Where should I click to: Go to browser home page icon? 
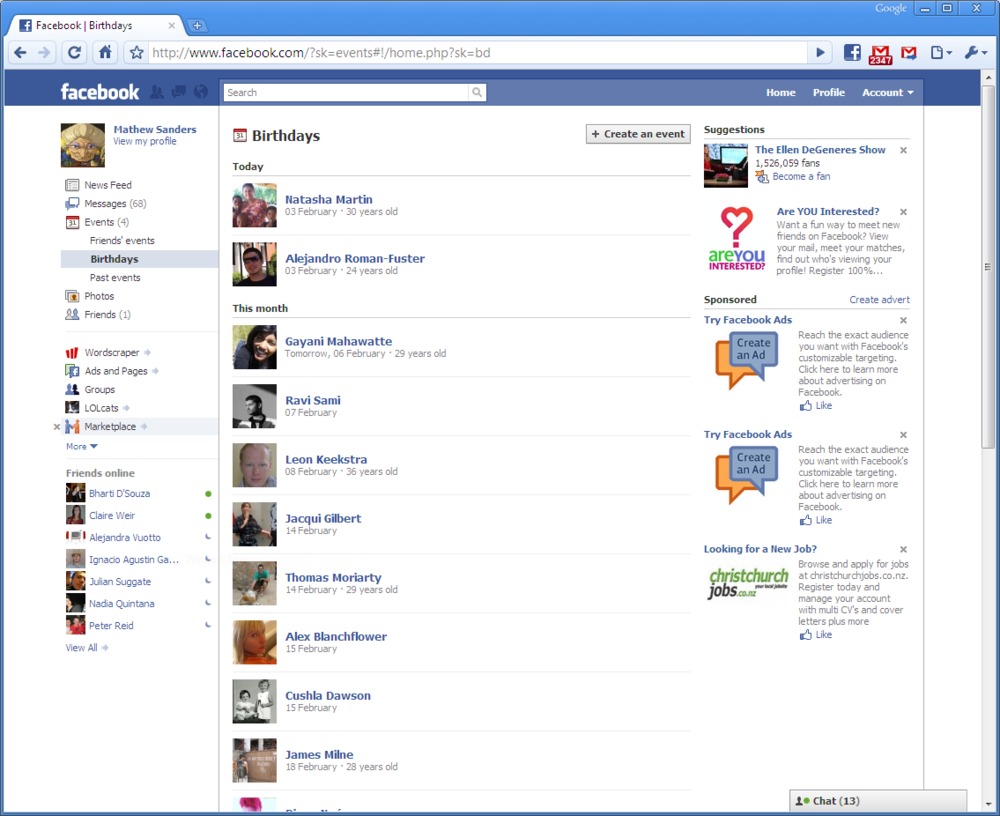coord(105,53)
